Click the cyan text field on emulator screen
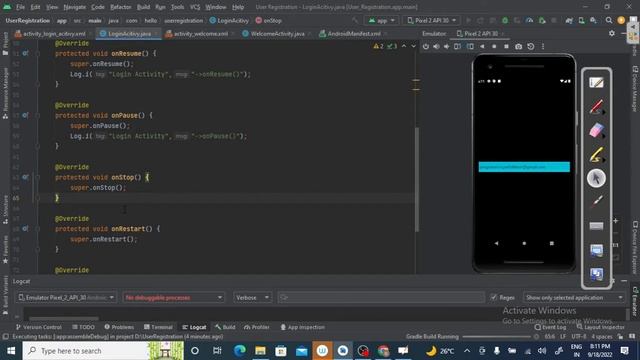This screenshot has height=360, width=640. (x=524, y=167)
